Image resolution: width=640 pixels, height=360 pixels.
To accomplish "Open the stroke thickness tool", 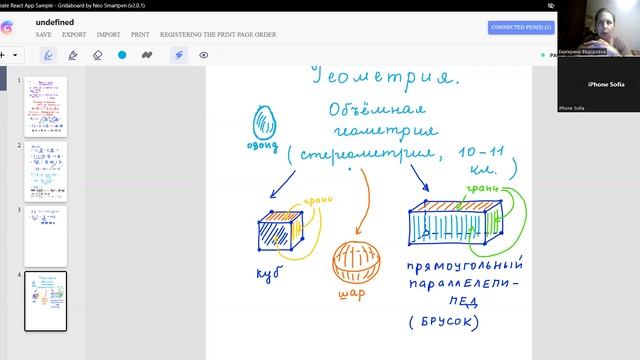I will (147, 55).
